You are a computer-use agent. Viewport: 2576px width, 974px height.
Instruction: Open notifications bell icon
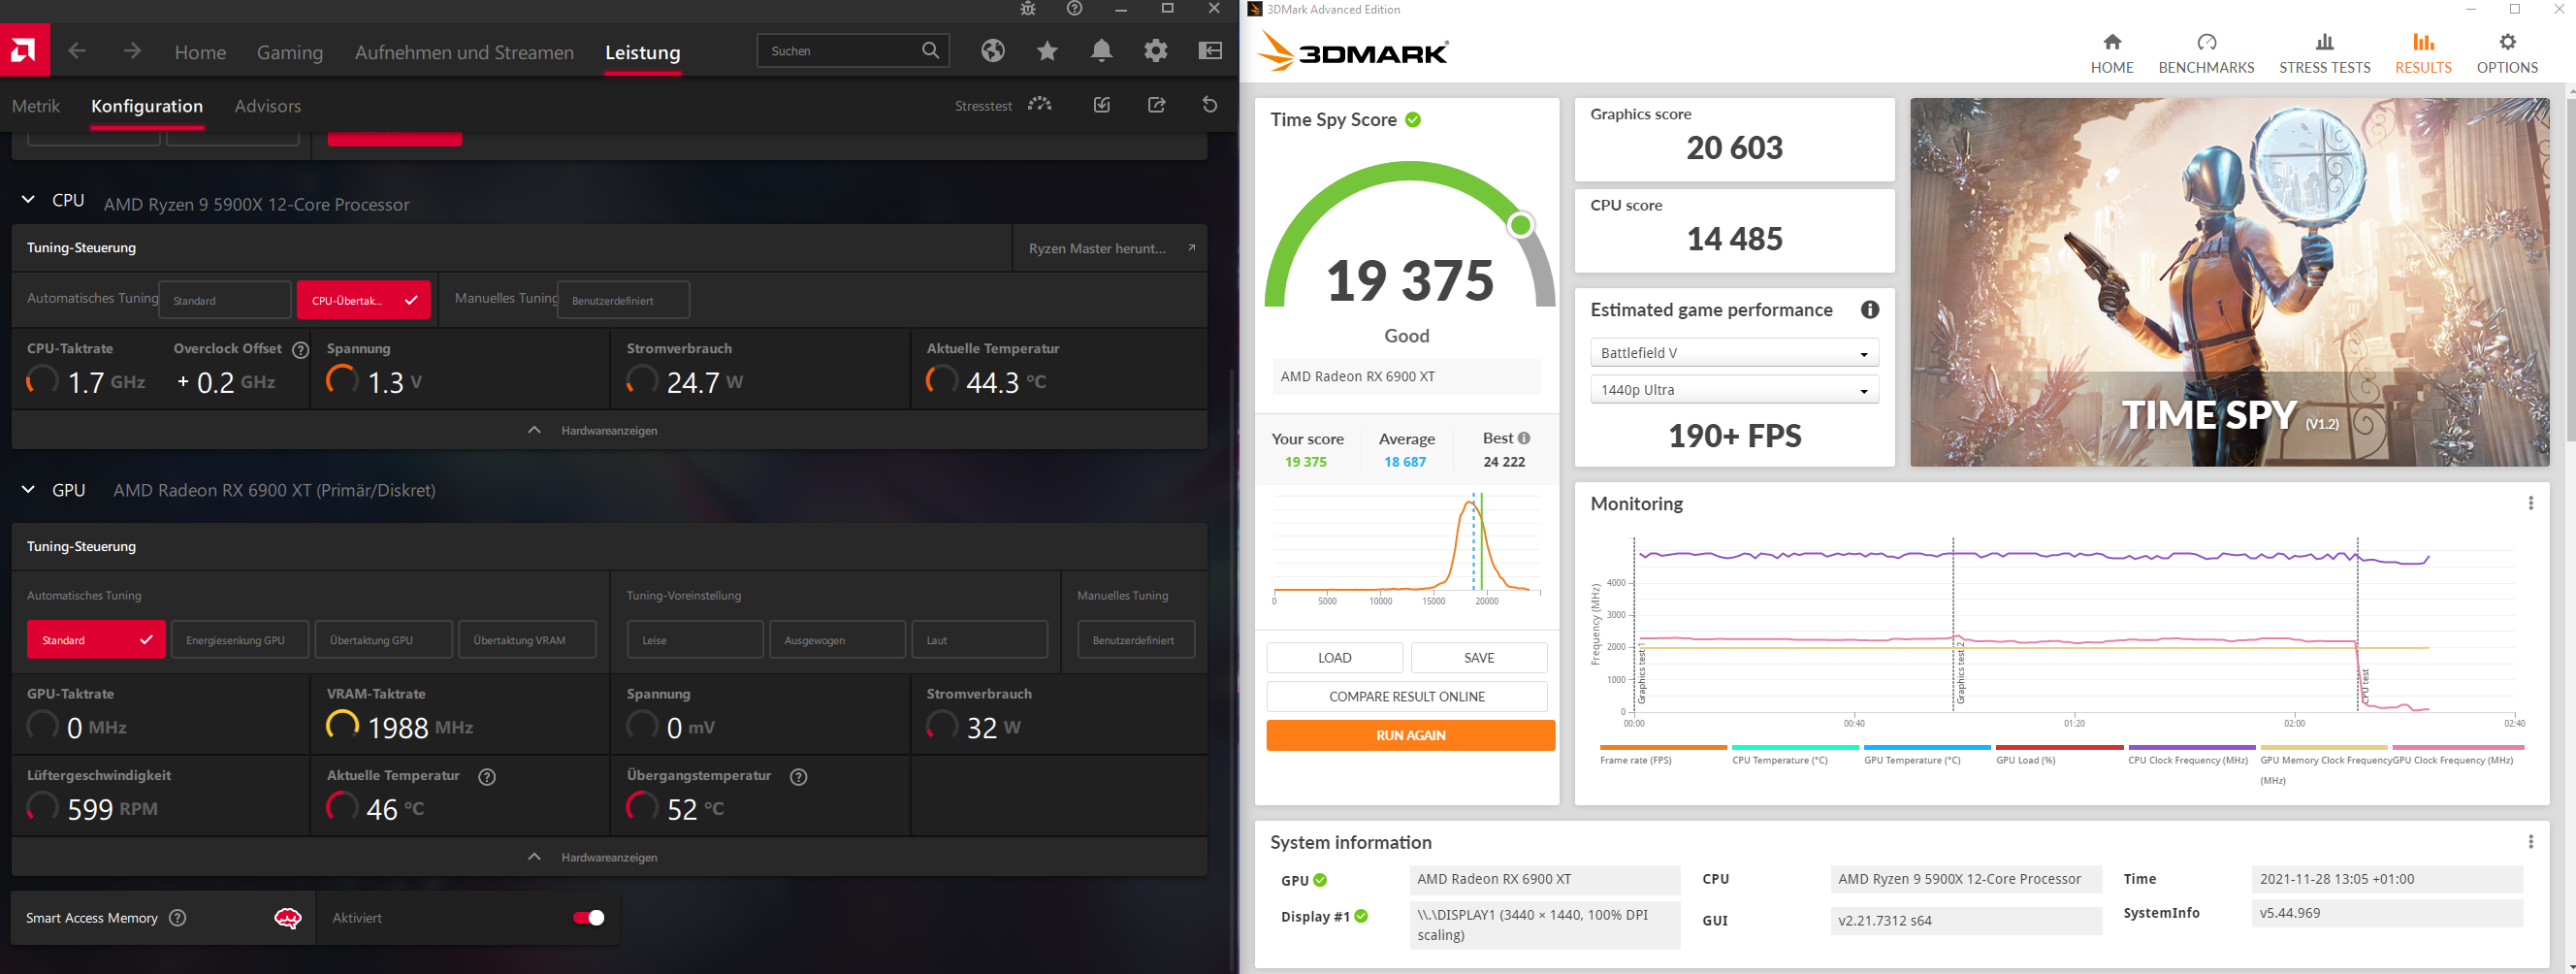pyautogui.click(x=1101, y=51)
